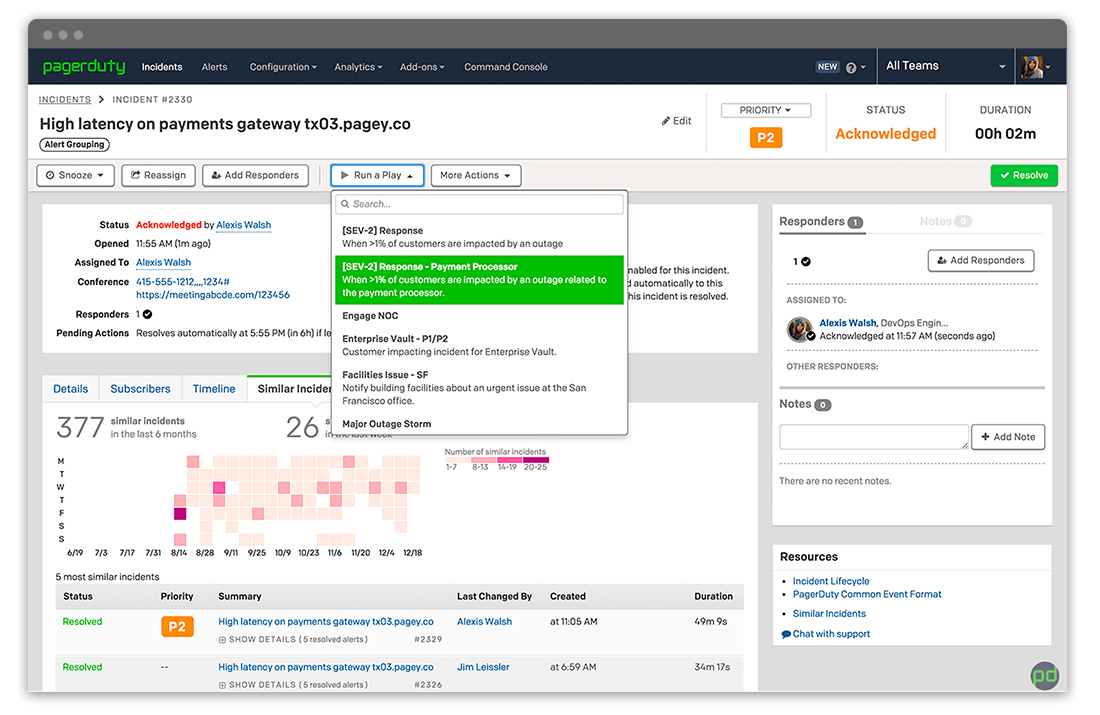Click the Alert Grouping badge
1100x715 pixels.
click(x=75, y=145)
